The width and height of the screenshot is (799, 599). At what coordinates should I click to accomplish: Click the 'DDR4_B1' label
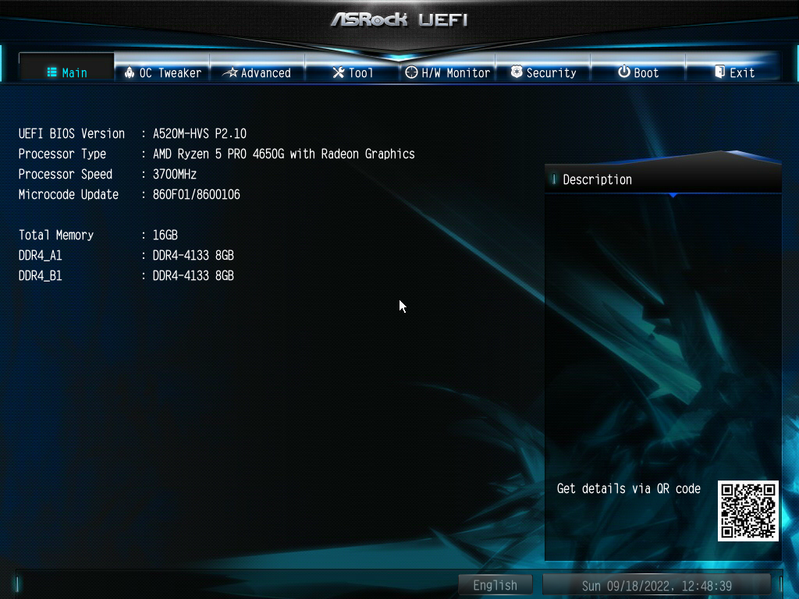point(40,276)
